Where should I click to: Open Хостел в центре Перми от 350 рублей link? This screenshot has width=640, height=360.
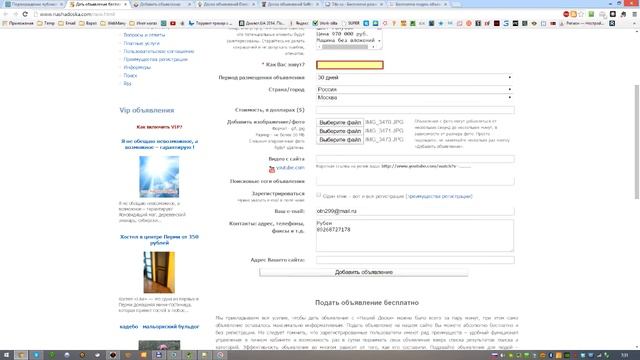pos(159,240)
